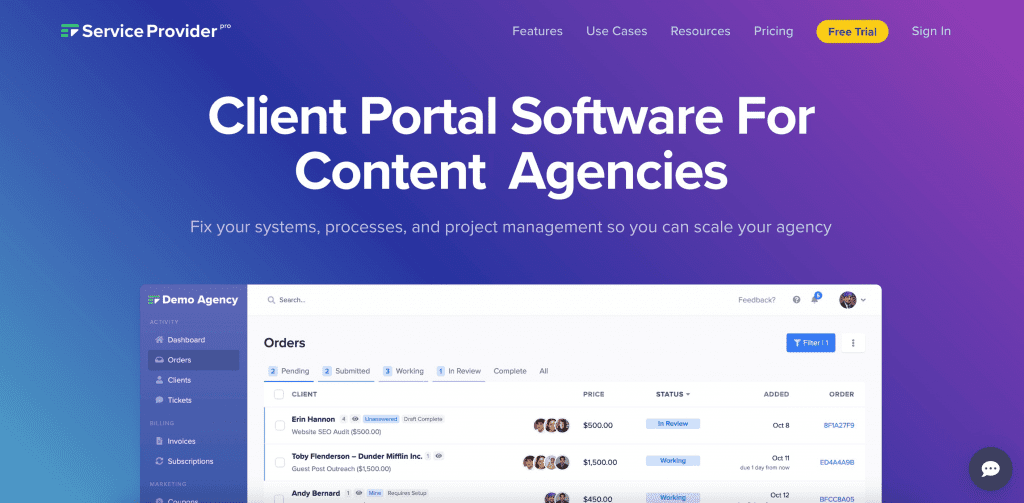Open the Features menu in top navigation
Screen dimensions: 1024x503
[537, 31]
